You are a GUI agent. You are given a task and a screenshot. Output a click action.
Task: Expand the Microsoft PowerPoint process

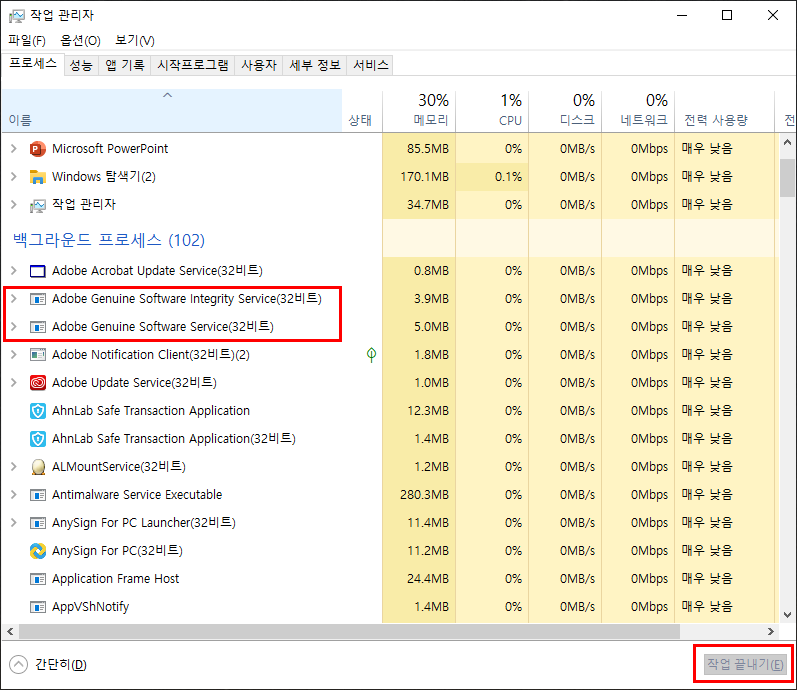point(14,148)
